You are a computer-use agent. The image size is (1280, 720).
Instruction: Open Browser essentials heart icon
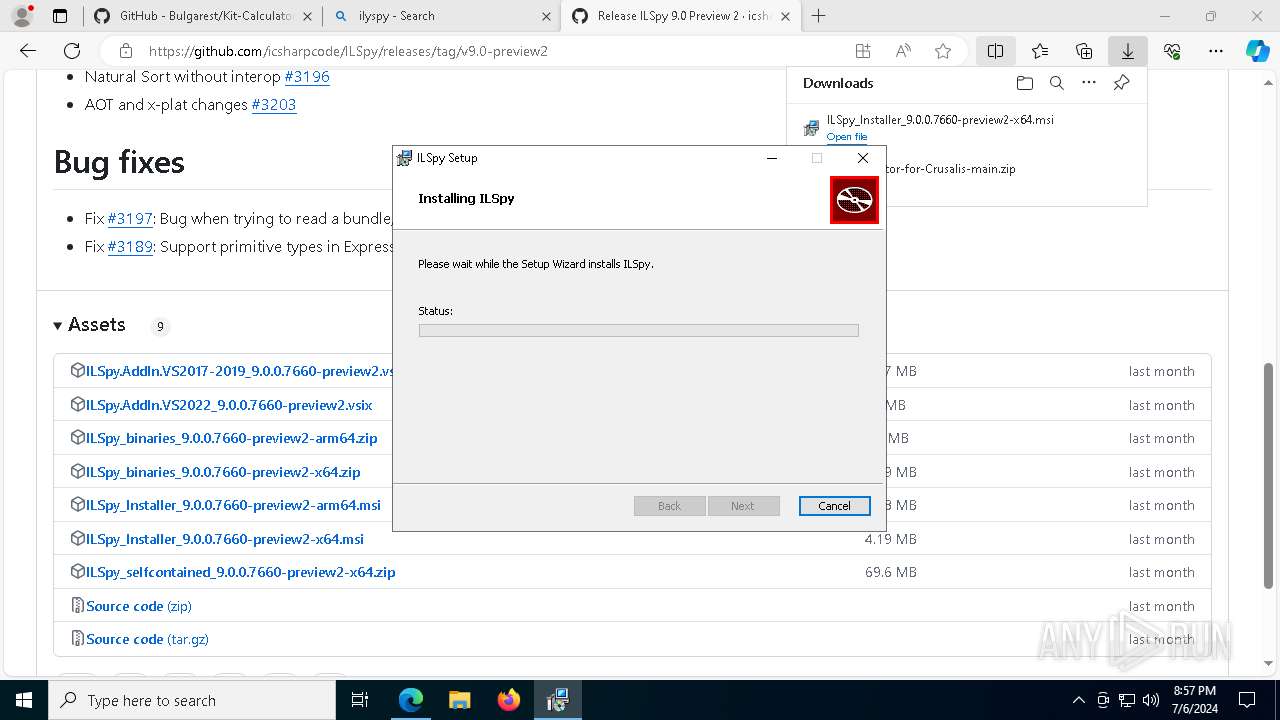coord(1172,51)
